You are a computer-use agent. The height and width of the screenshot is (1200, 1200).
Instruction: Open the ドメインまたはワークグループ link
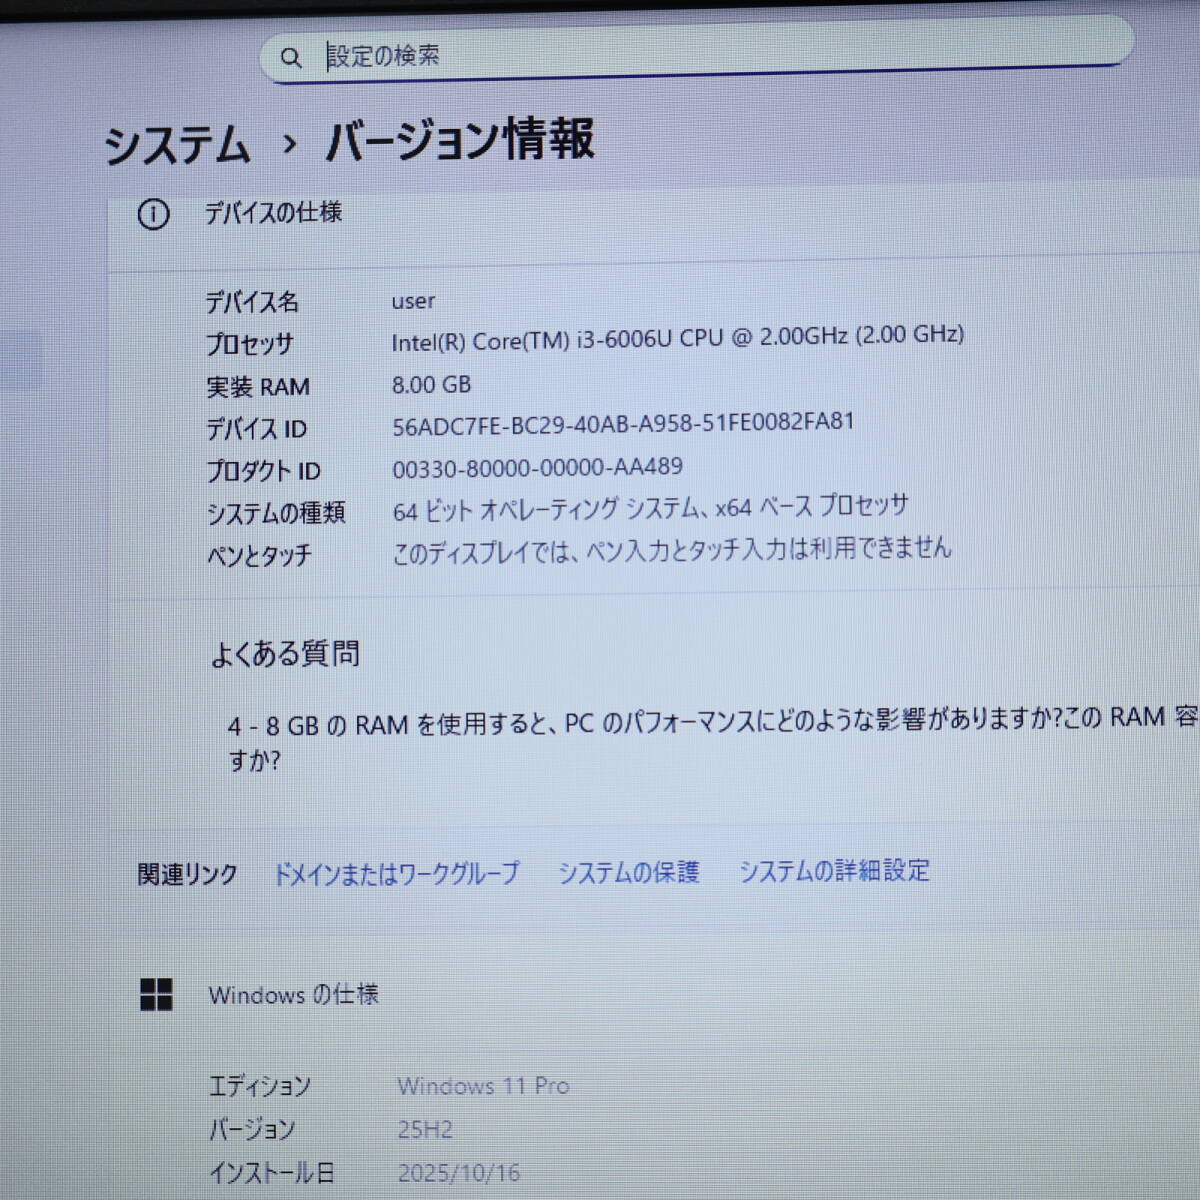click(x=397, y=873)
